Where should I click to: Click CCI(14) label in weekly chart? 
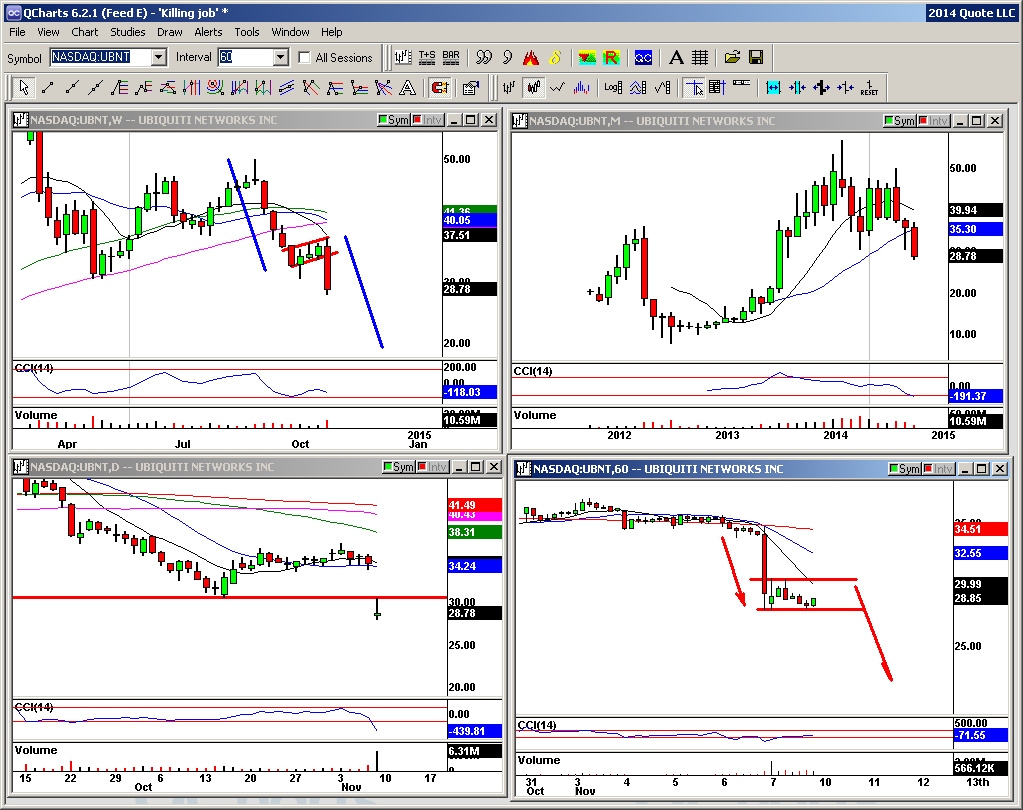pos(34,368)
